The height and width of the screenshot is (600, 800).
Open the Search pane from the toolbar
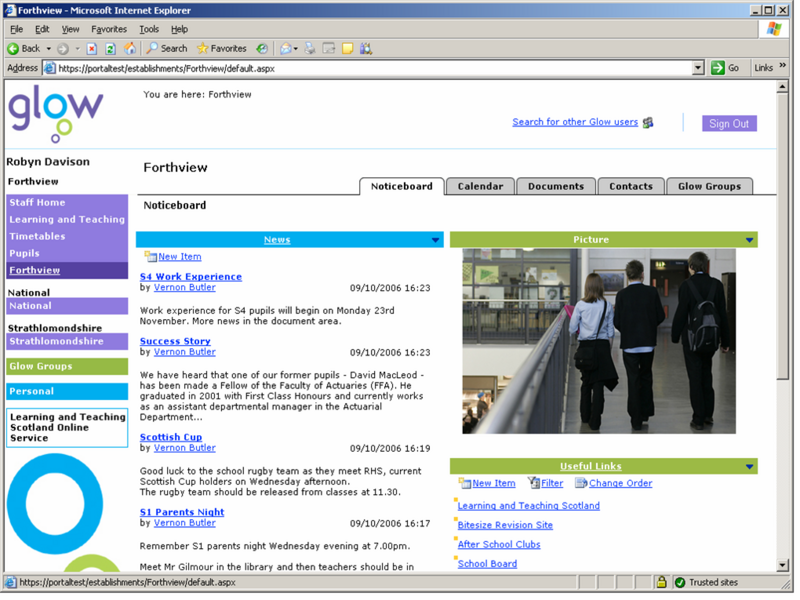click(167, 49)
